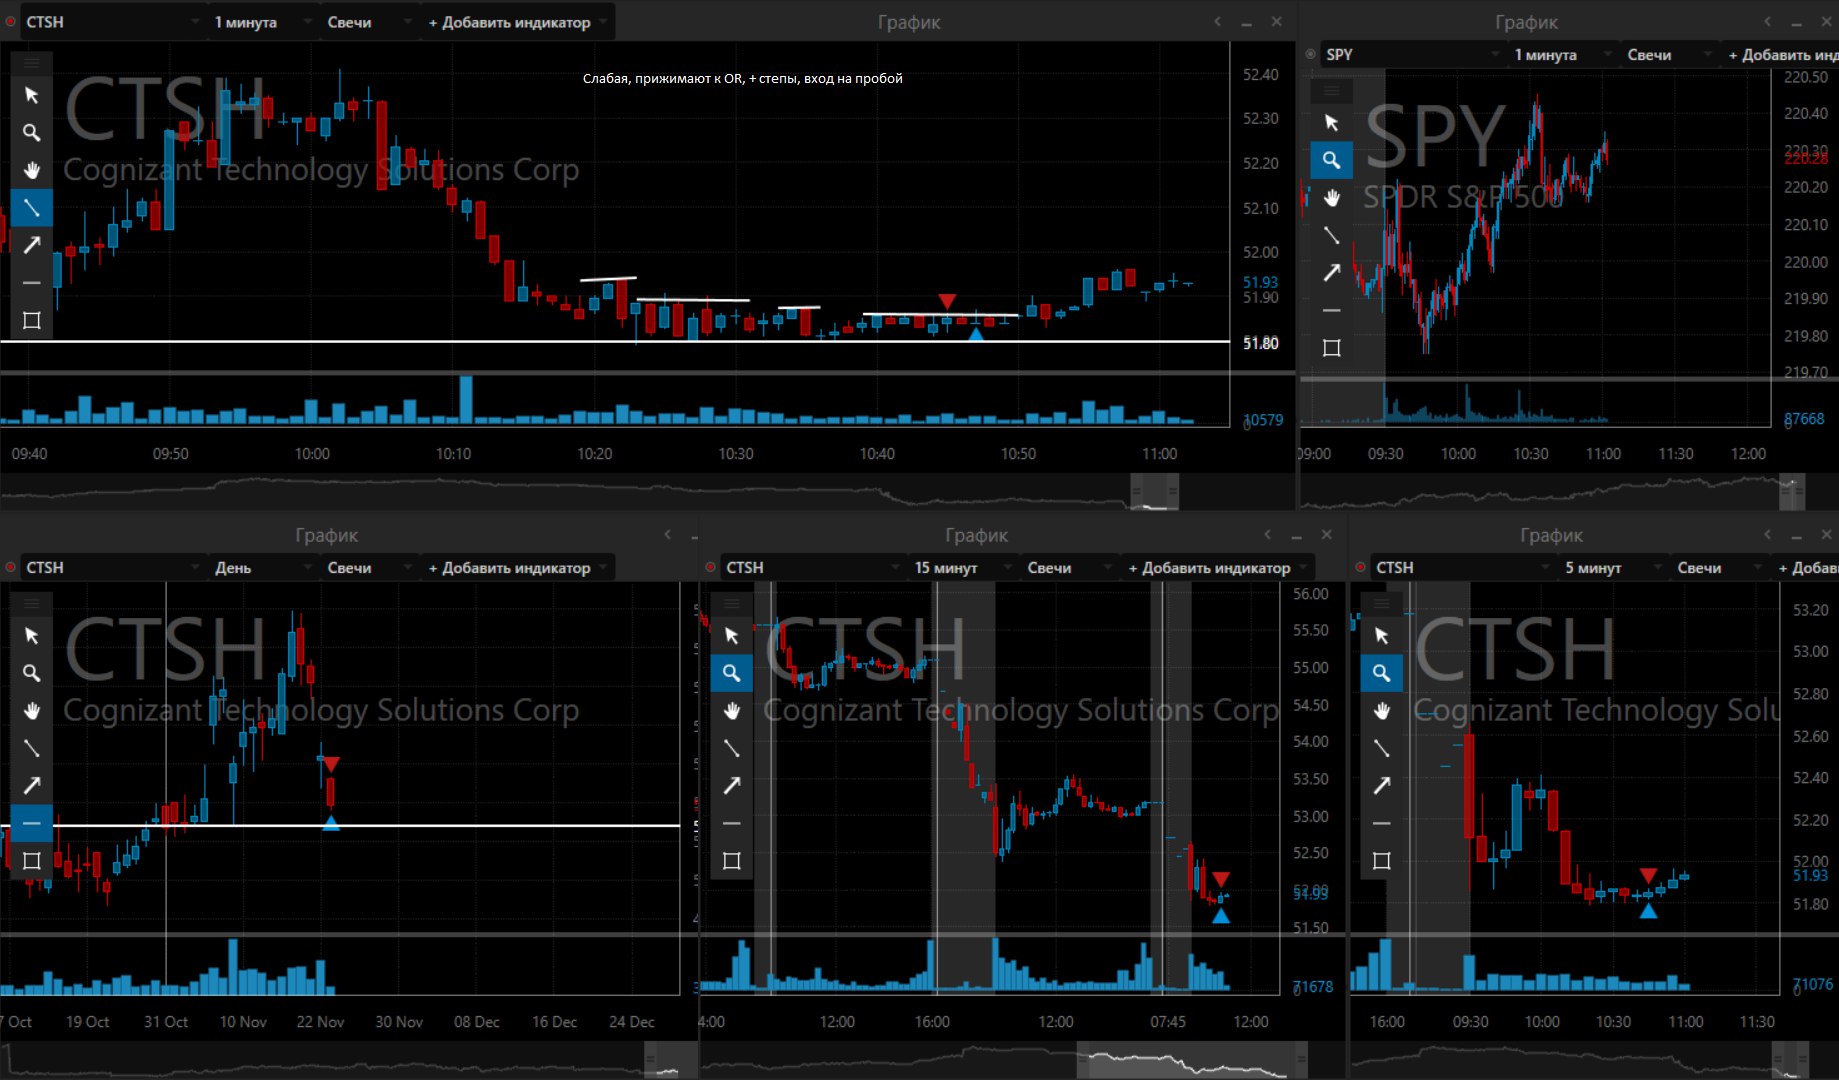1839x1080 pixels.
Task: Select the hand pan tool in the top CTSH 1-minute chart
Action: tap(31, 170)
